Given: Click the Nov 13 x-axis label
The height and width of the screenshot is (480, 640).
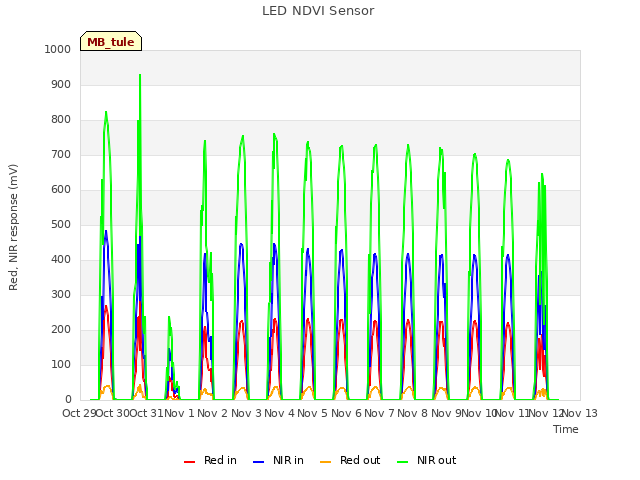Looking at the screenshot, I should [x=580, y=413].
